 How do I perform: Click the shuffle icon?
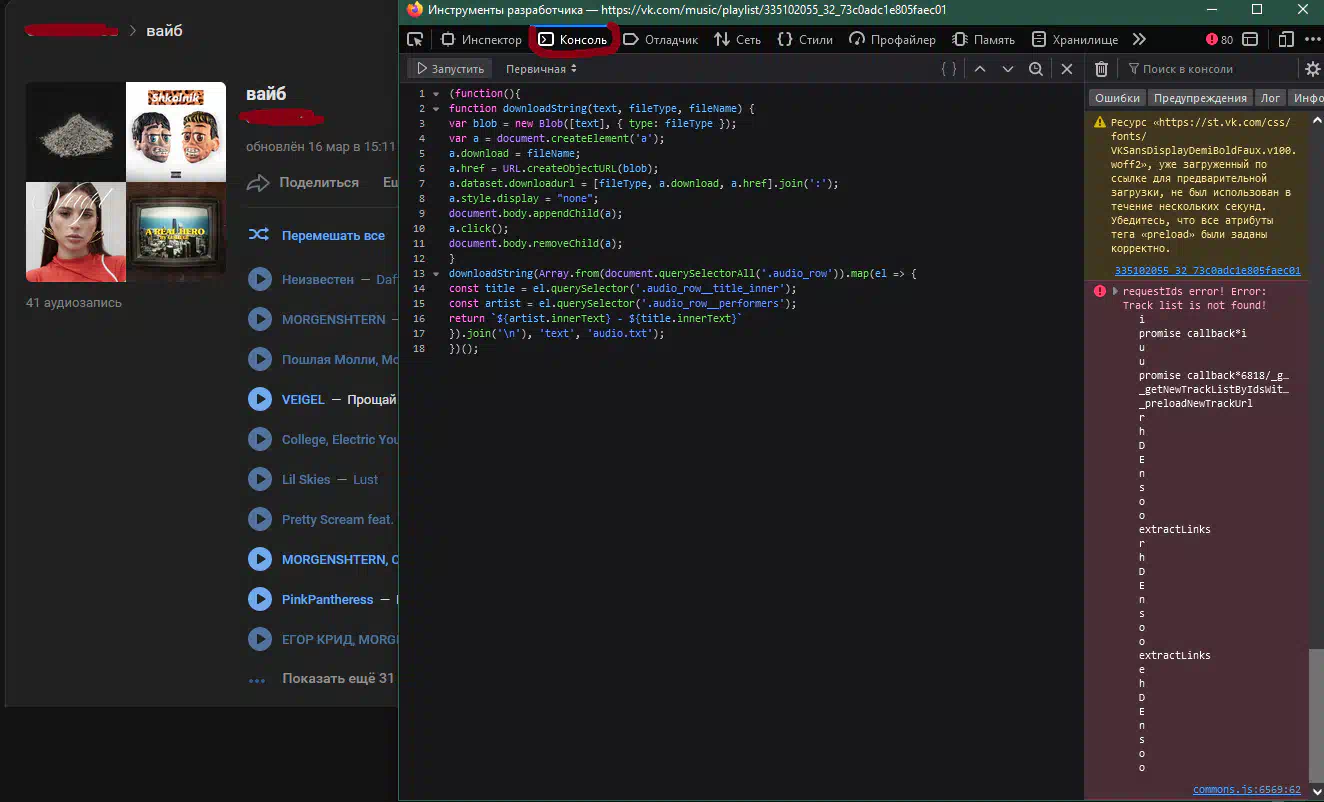[258, 235]
